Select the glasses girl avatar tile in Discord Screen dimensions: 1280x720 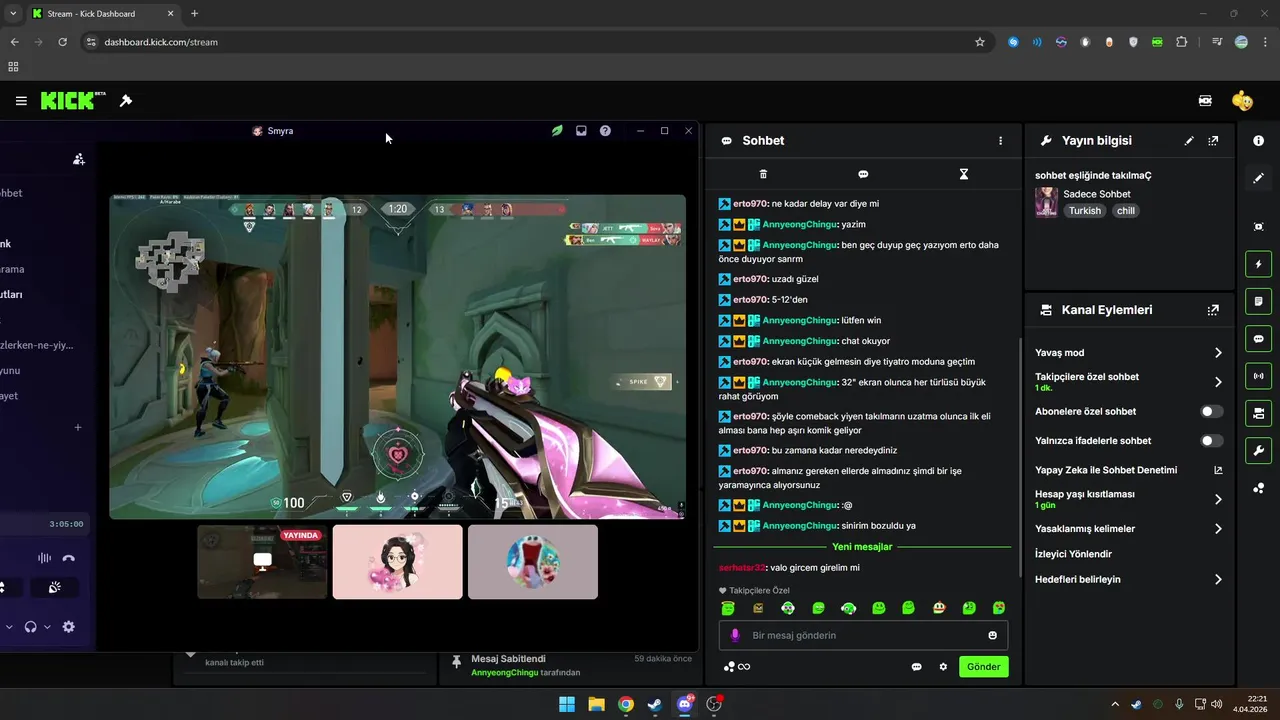point(397,562)
